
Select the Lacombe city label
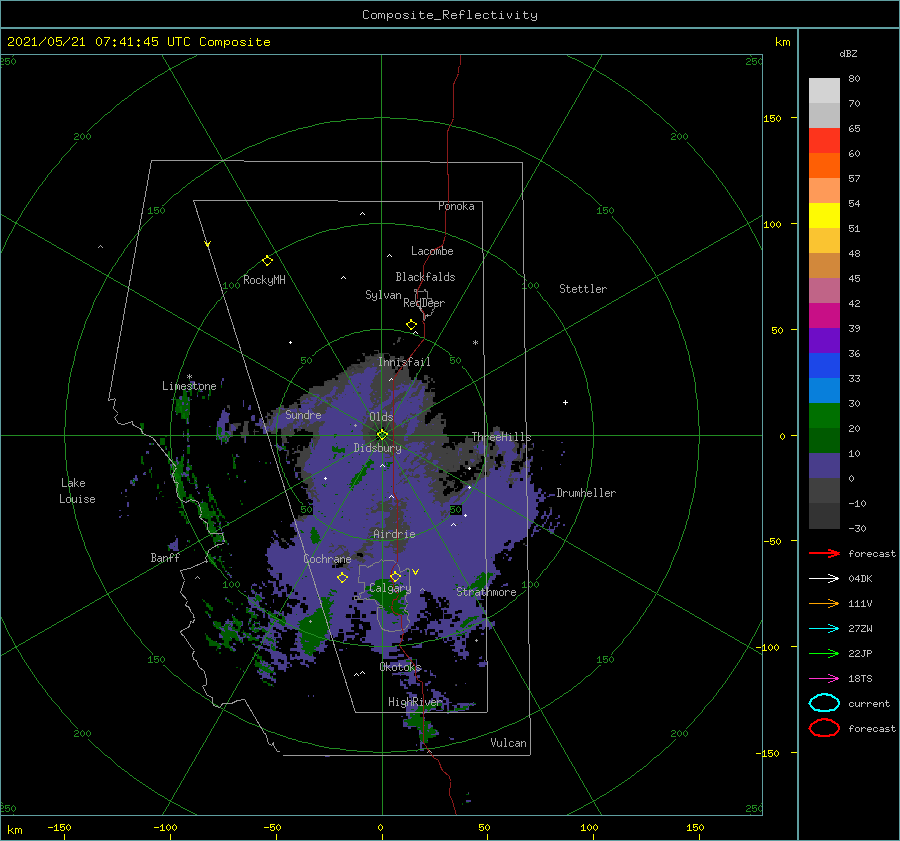(432, 251)
